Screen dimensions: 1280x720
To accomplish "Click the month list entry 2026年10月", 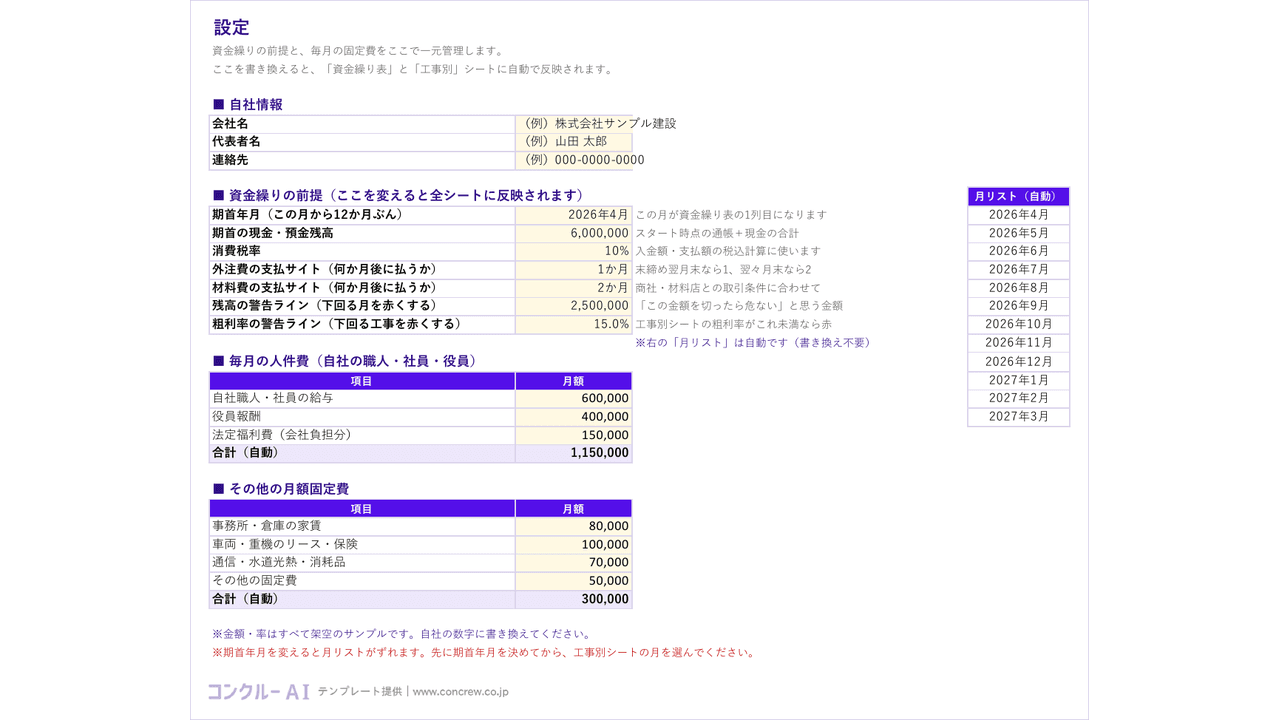I will 1019,325.
